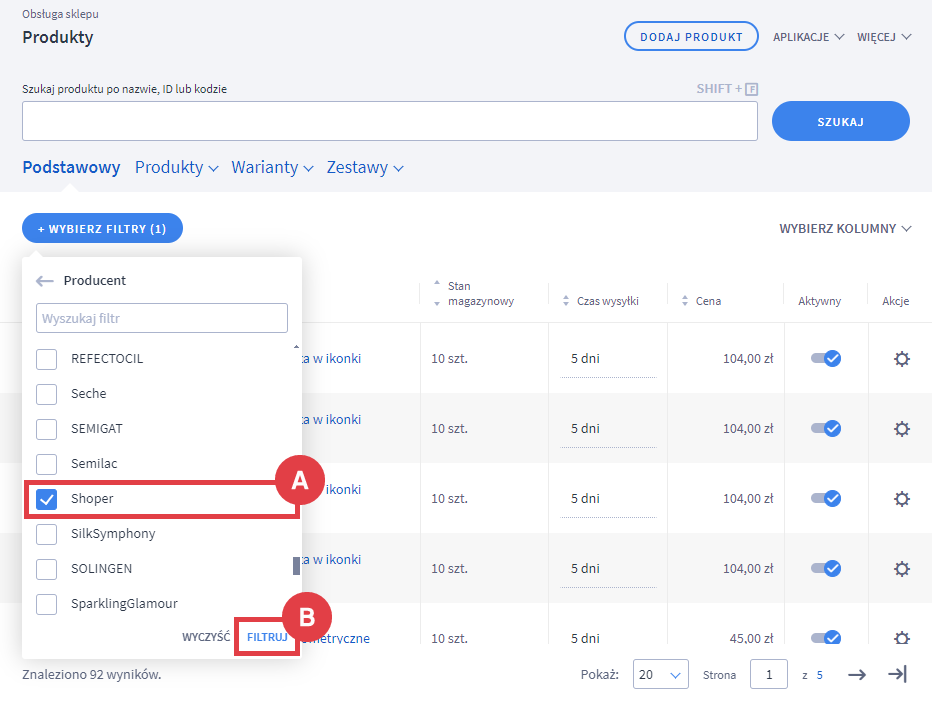The image size is (932, 703).
Task: Open gear actions menu in third product row
Action: pos(901,499)
